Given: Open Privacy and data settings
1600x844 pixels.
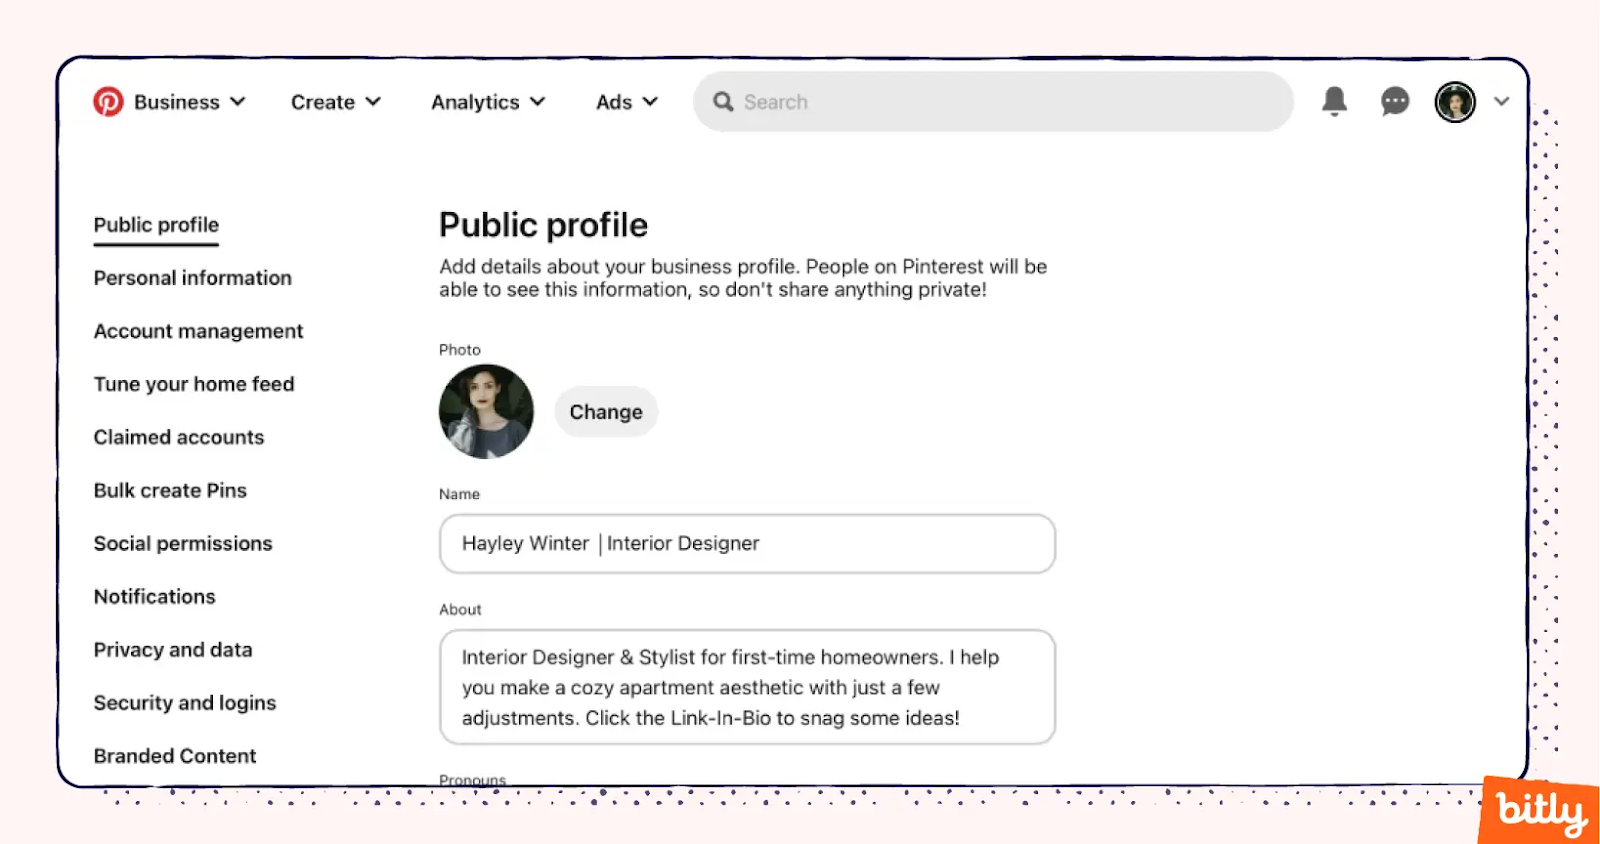Looking at the screenshot, I should 173,650.
